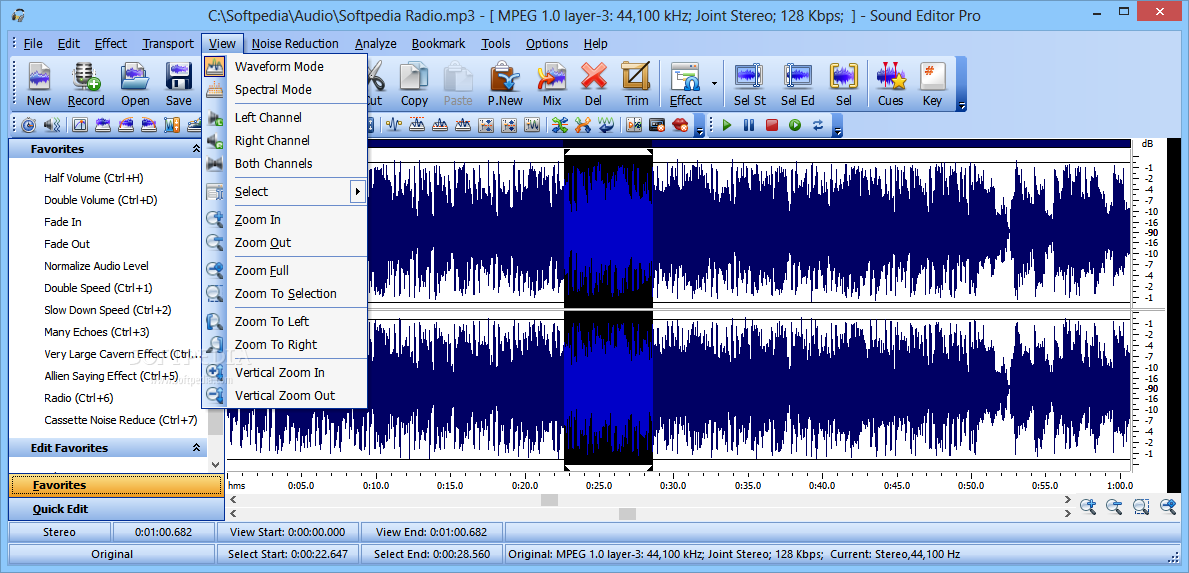Switch to the Quick Edit tab

coord(116,509)
